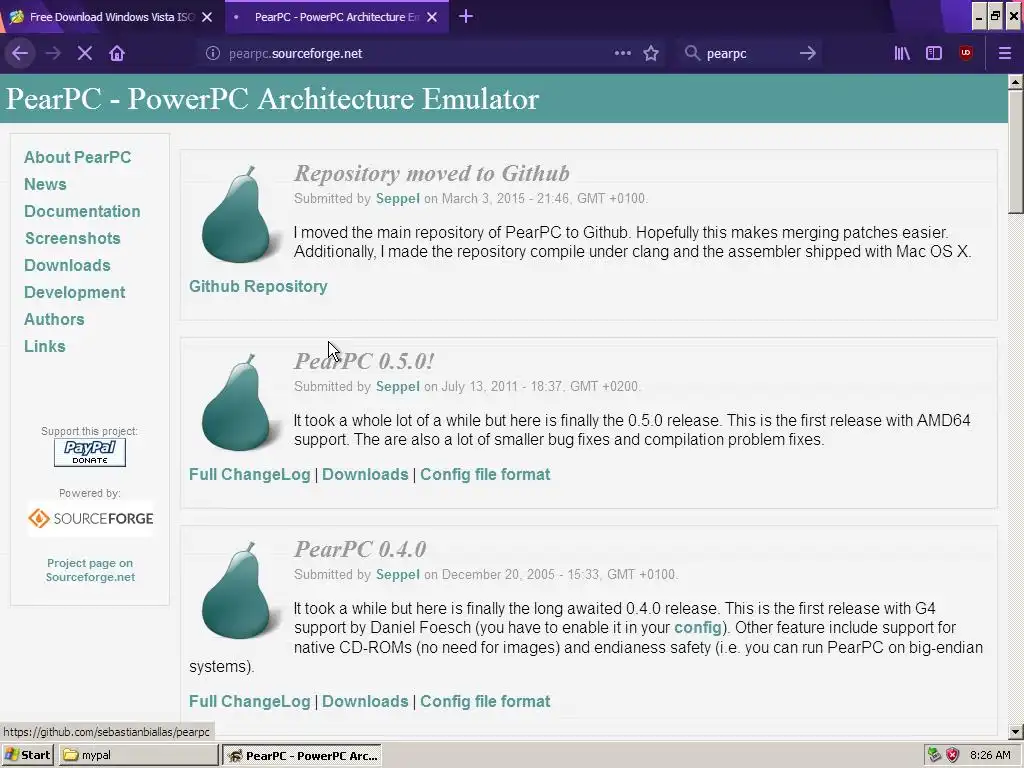Open Downloads link under PearPC 0.5.0
Image resolution: width=1024 pixels, height=768 pixels.
coord(365,475)
